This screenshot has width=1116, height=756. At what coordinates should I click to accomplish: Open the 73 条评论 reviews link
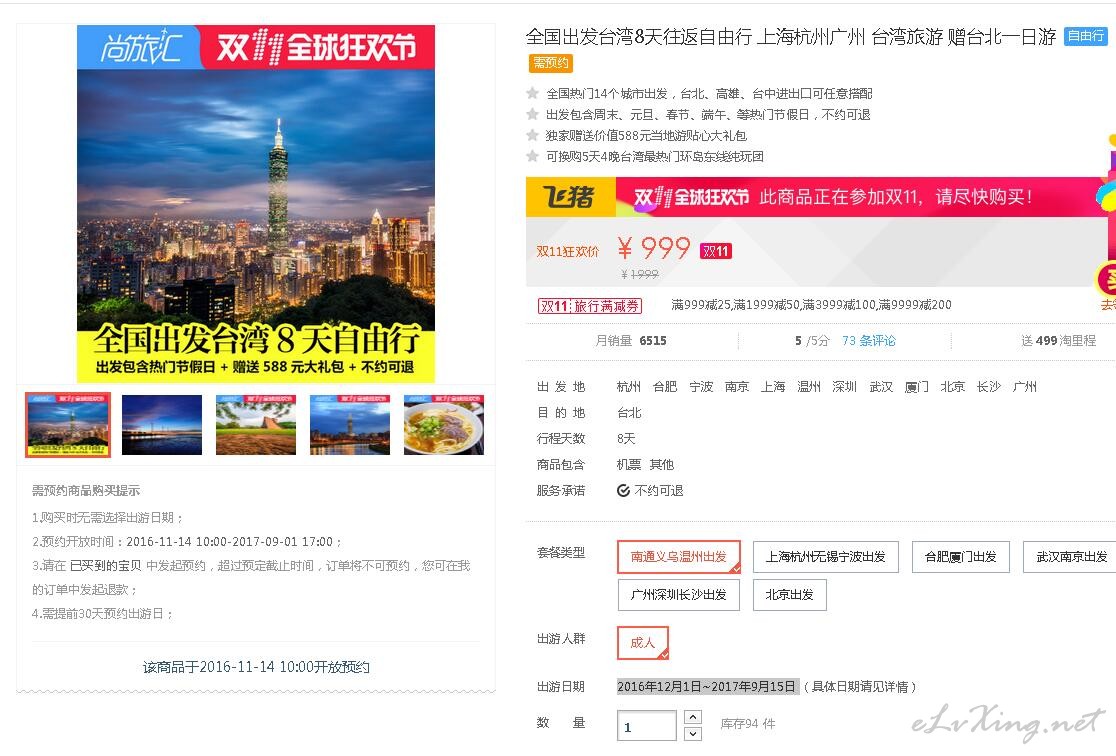868,341
